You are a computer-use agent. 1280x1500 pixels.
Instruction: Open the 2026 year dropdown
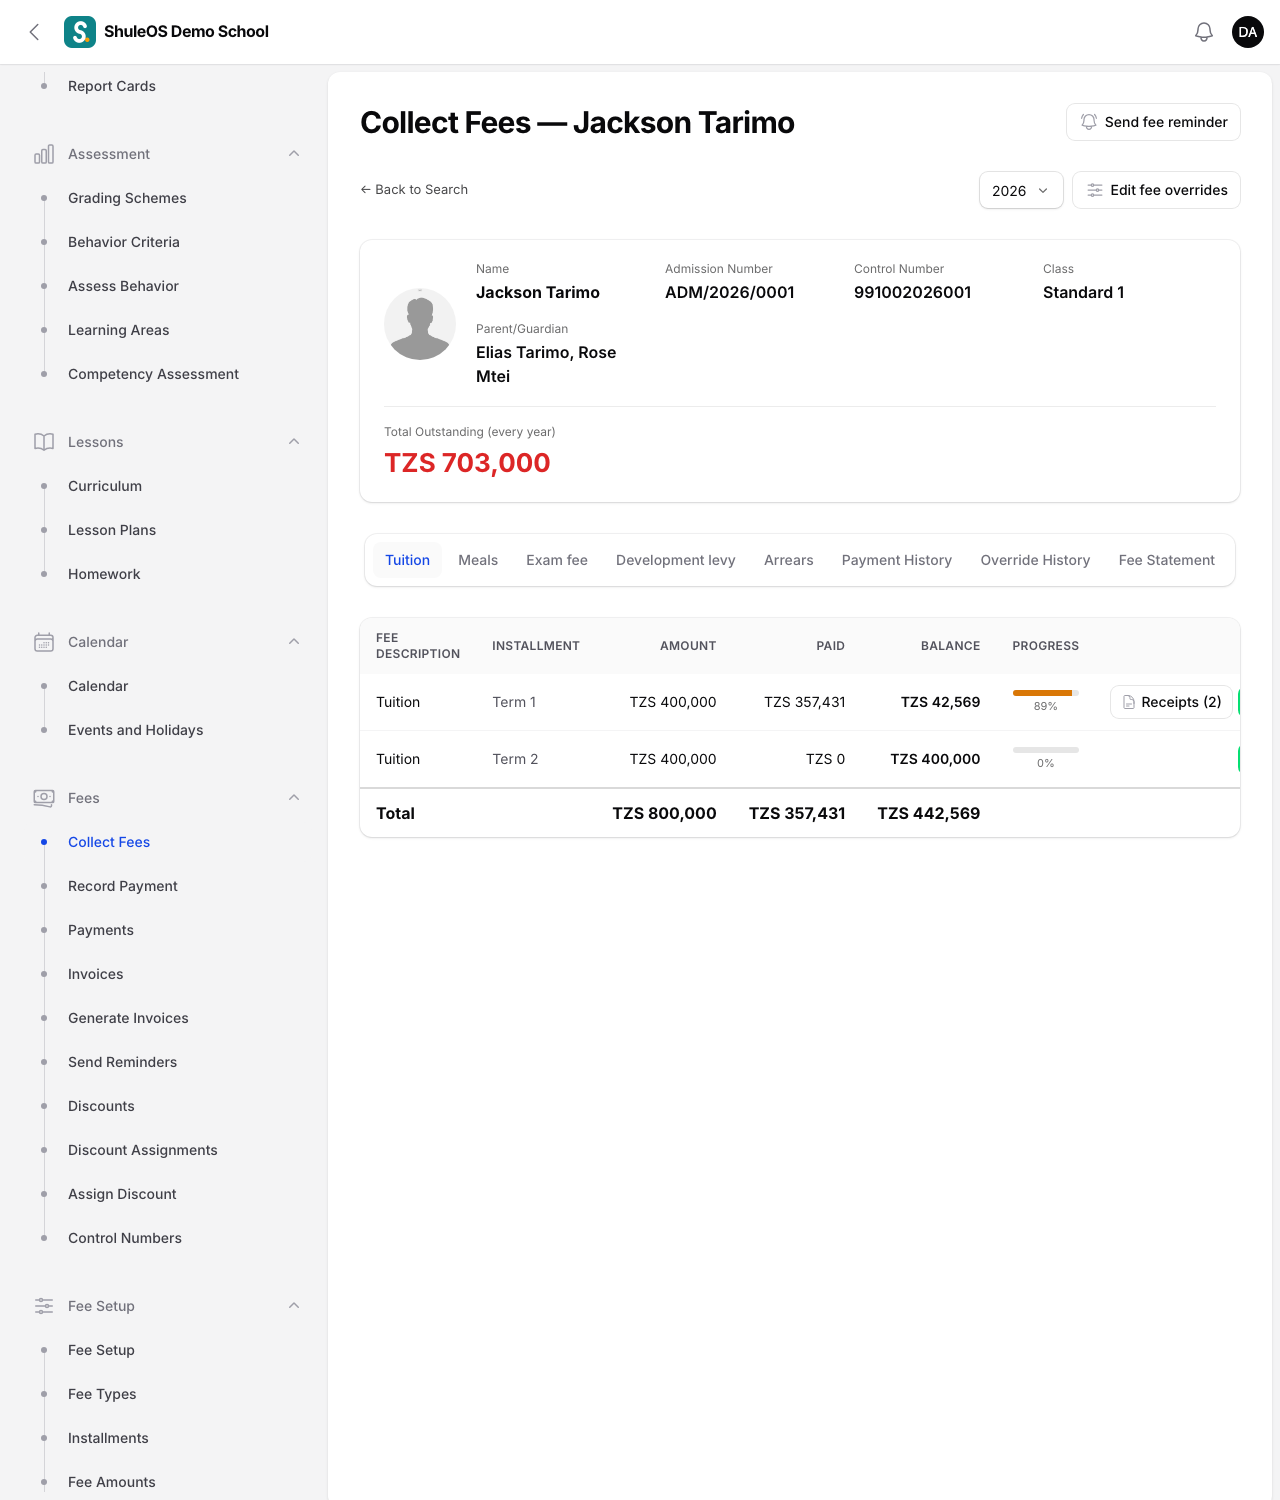pyautogui.click(x=1021, y=190)
